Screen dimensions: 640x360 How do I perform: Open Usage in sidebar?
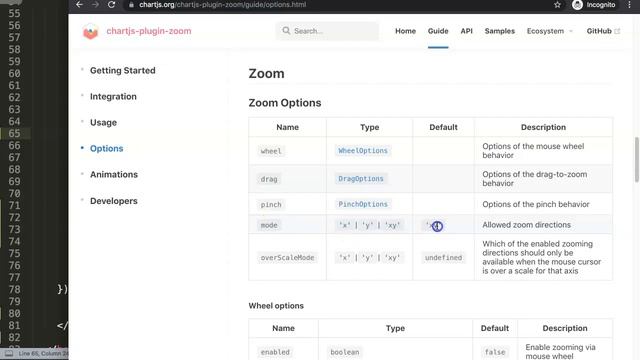click(103, 122)
